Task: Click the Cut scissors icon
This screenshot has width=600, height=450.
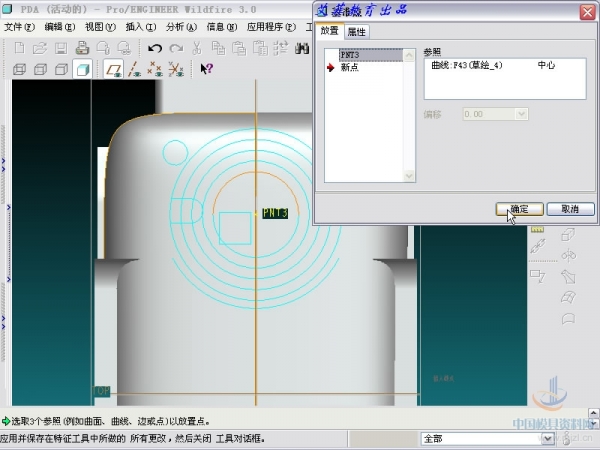Action: [x=197, y=49]
